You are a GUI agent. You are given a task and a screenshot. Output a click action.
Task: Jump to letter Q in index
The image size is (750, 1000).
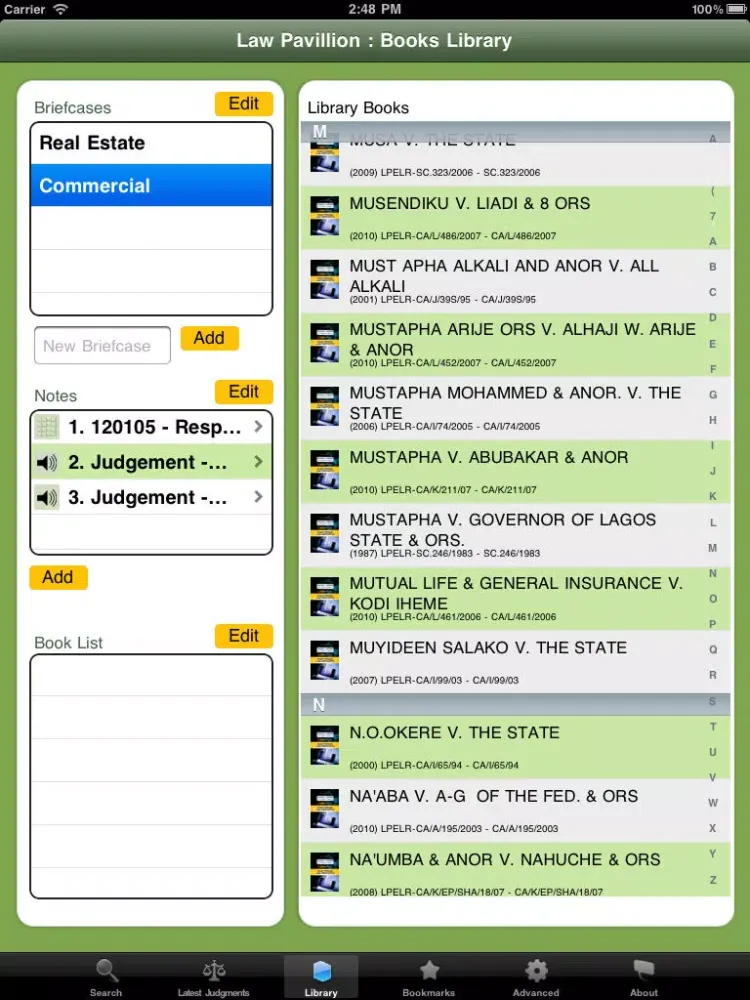pos(712,649)
